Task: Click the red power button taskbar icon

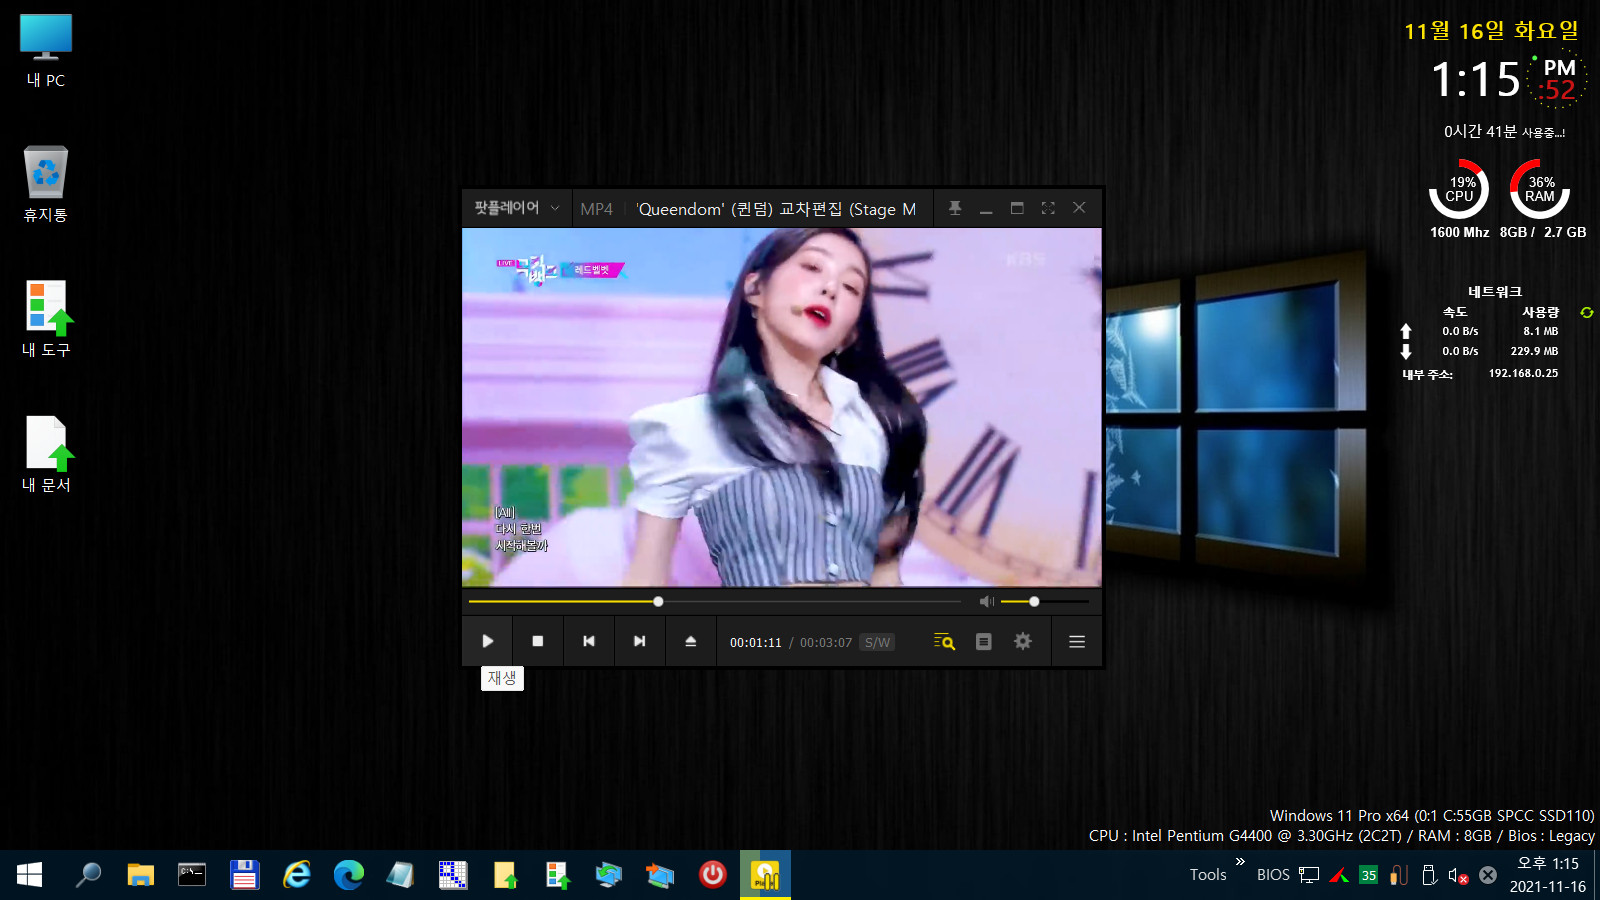Action: 713,875
